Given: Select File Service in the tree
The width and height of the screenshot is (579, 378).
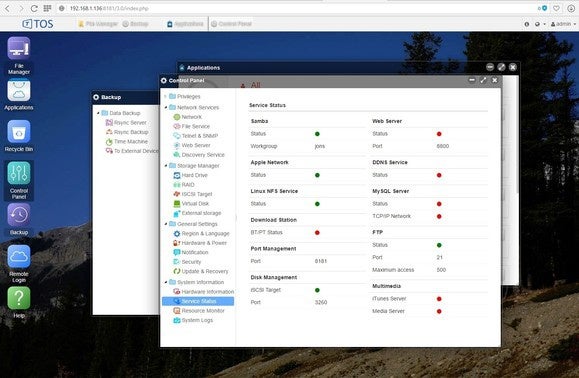Looking at the screenshot, I should pyautogui.click(x=191, y=126).
